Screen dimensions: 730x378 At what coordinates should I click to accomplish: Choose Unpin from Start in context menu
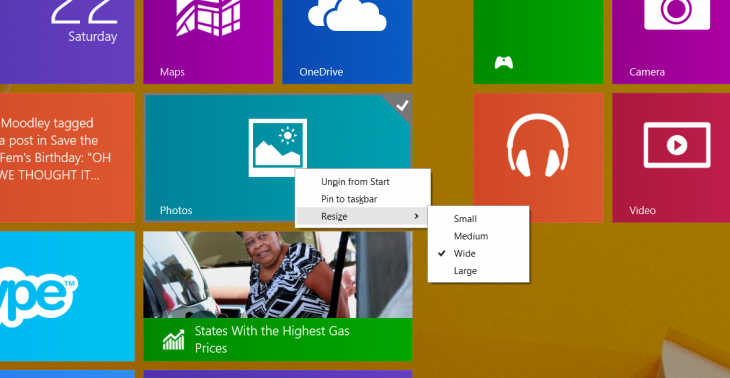click(x=362, y=182)
